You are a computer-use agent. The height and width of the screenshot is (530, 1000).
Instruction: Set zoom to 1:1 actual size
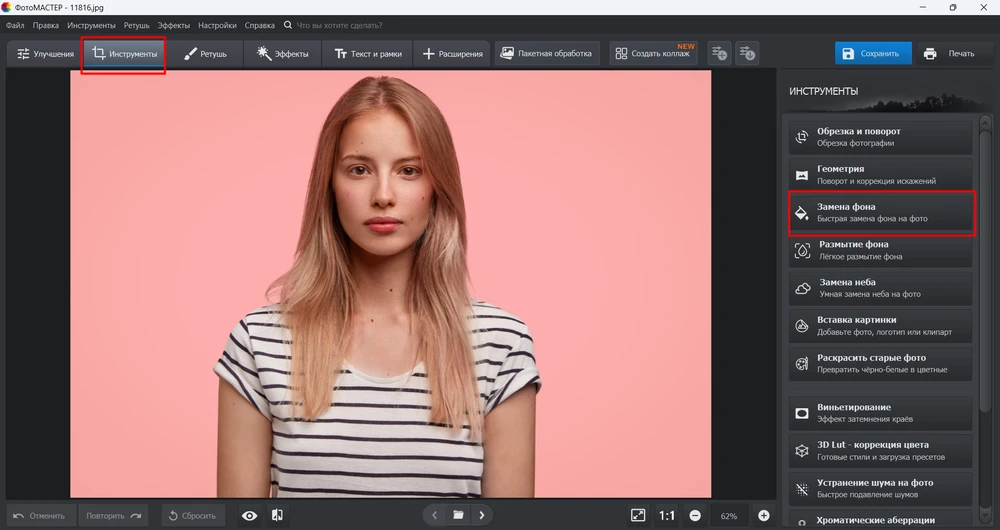667,516
